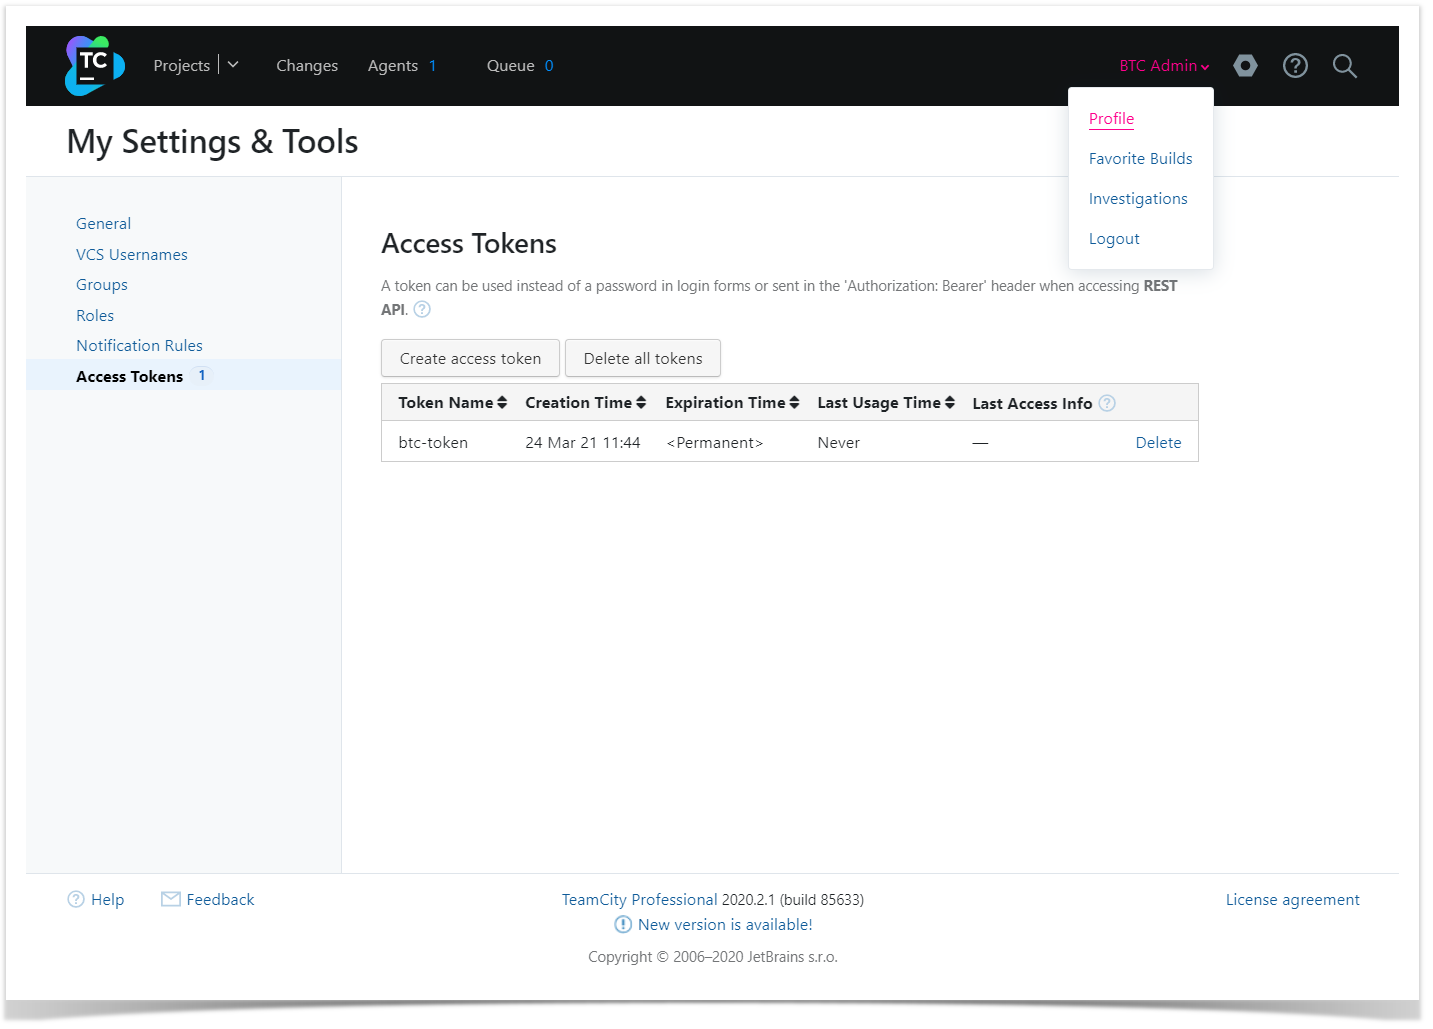Sort by Last Usage Time arrows

click(950, 402)
